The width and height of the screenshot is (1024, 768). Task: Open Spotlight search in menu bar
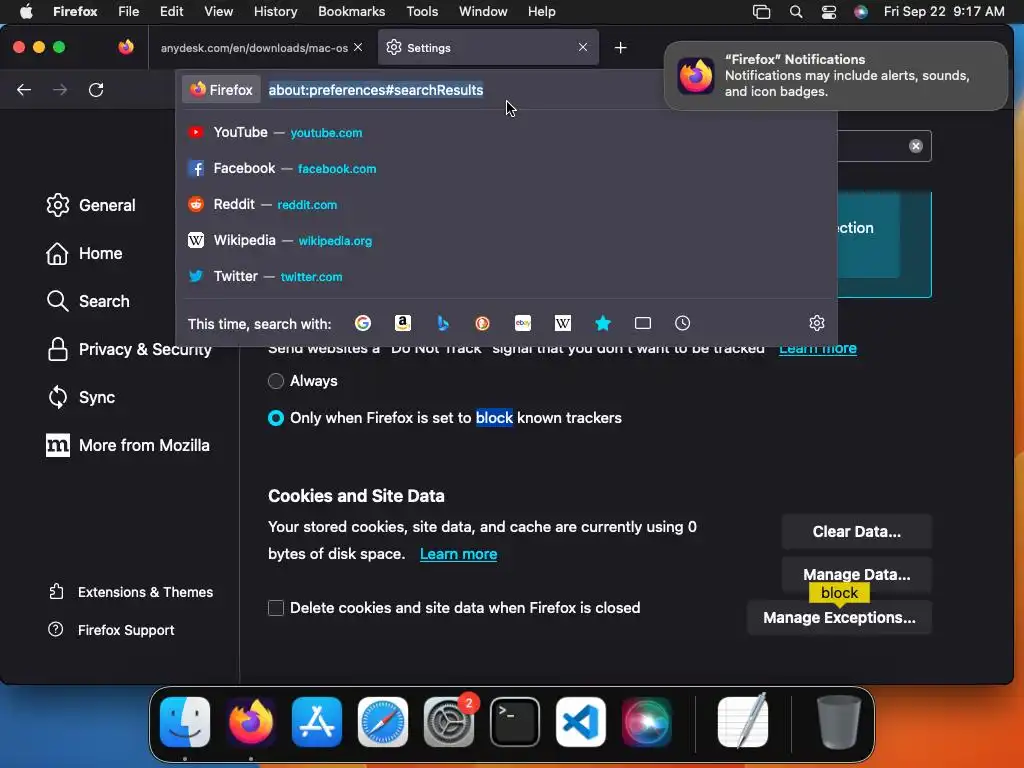tap(795, 12)
